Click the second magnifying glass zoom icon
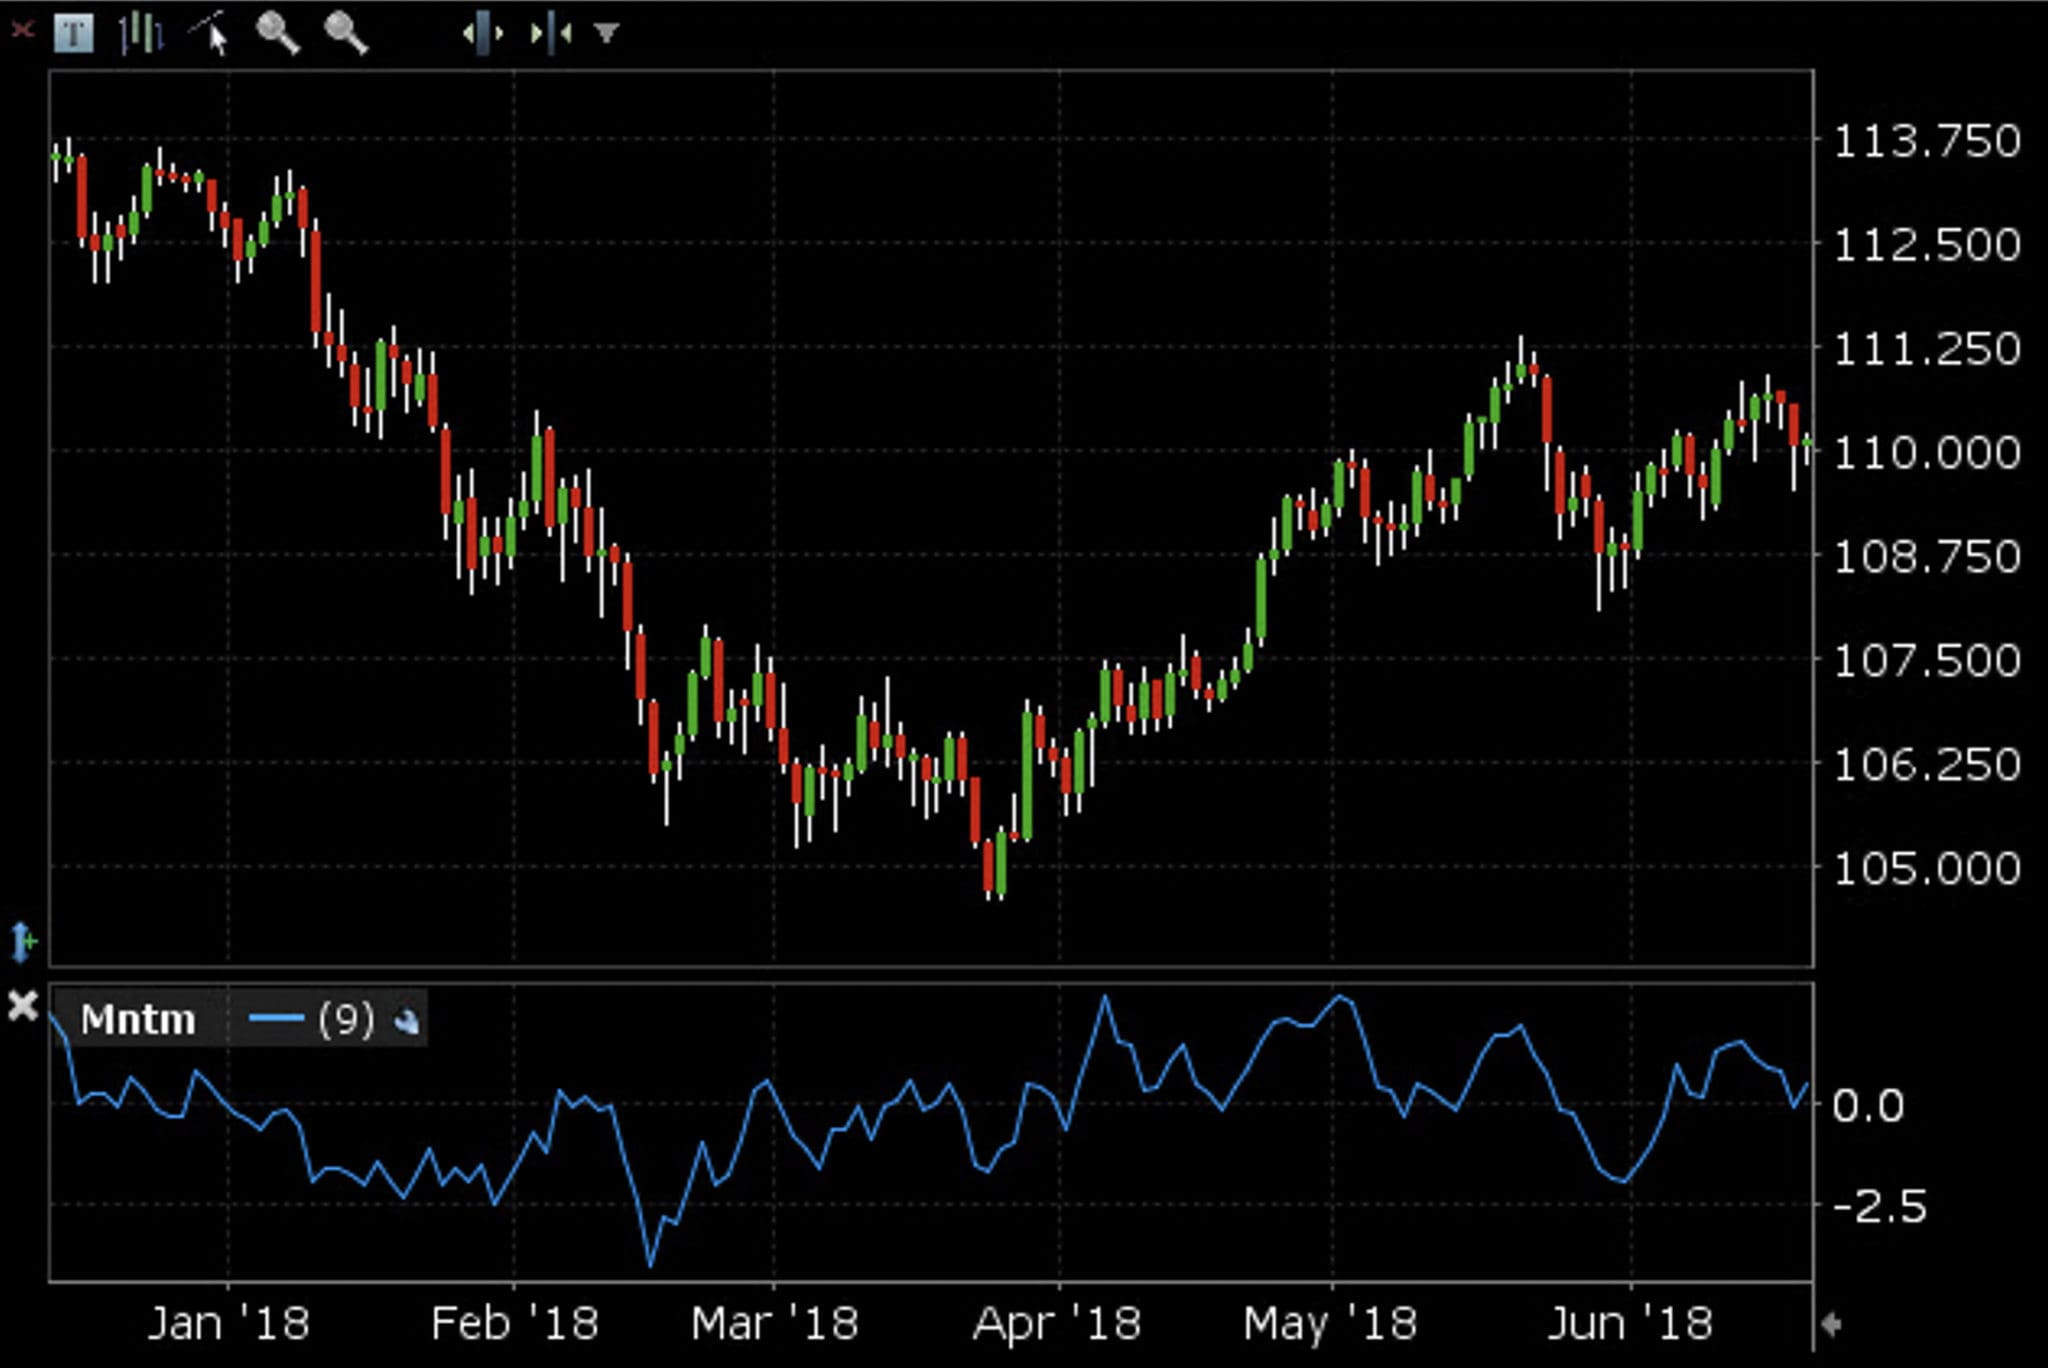The width and height of the screenshot is (2048, 1368). (345, 33)
